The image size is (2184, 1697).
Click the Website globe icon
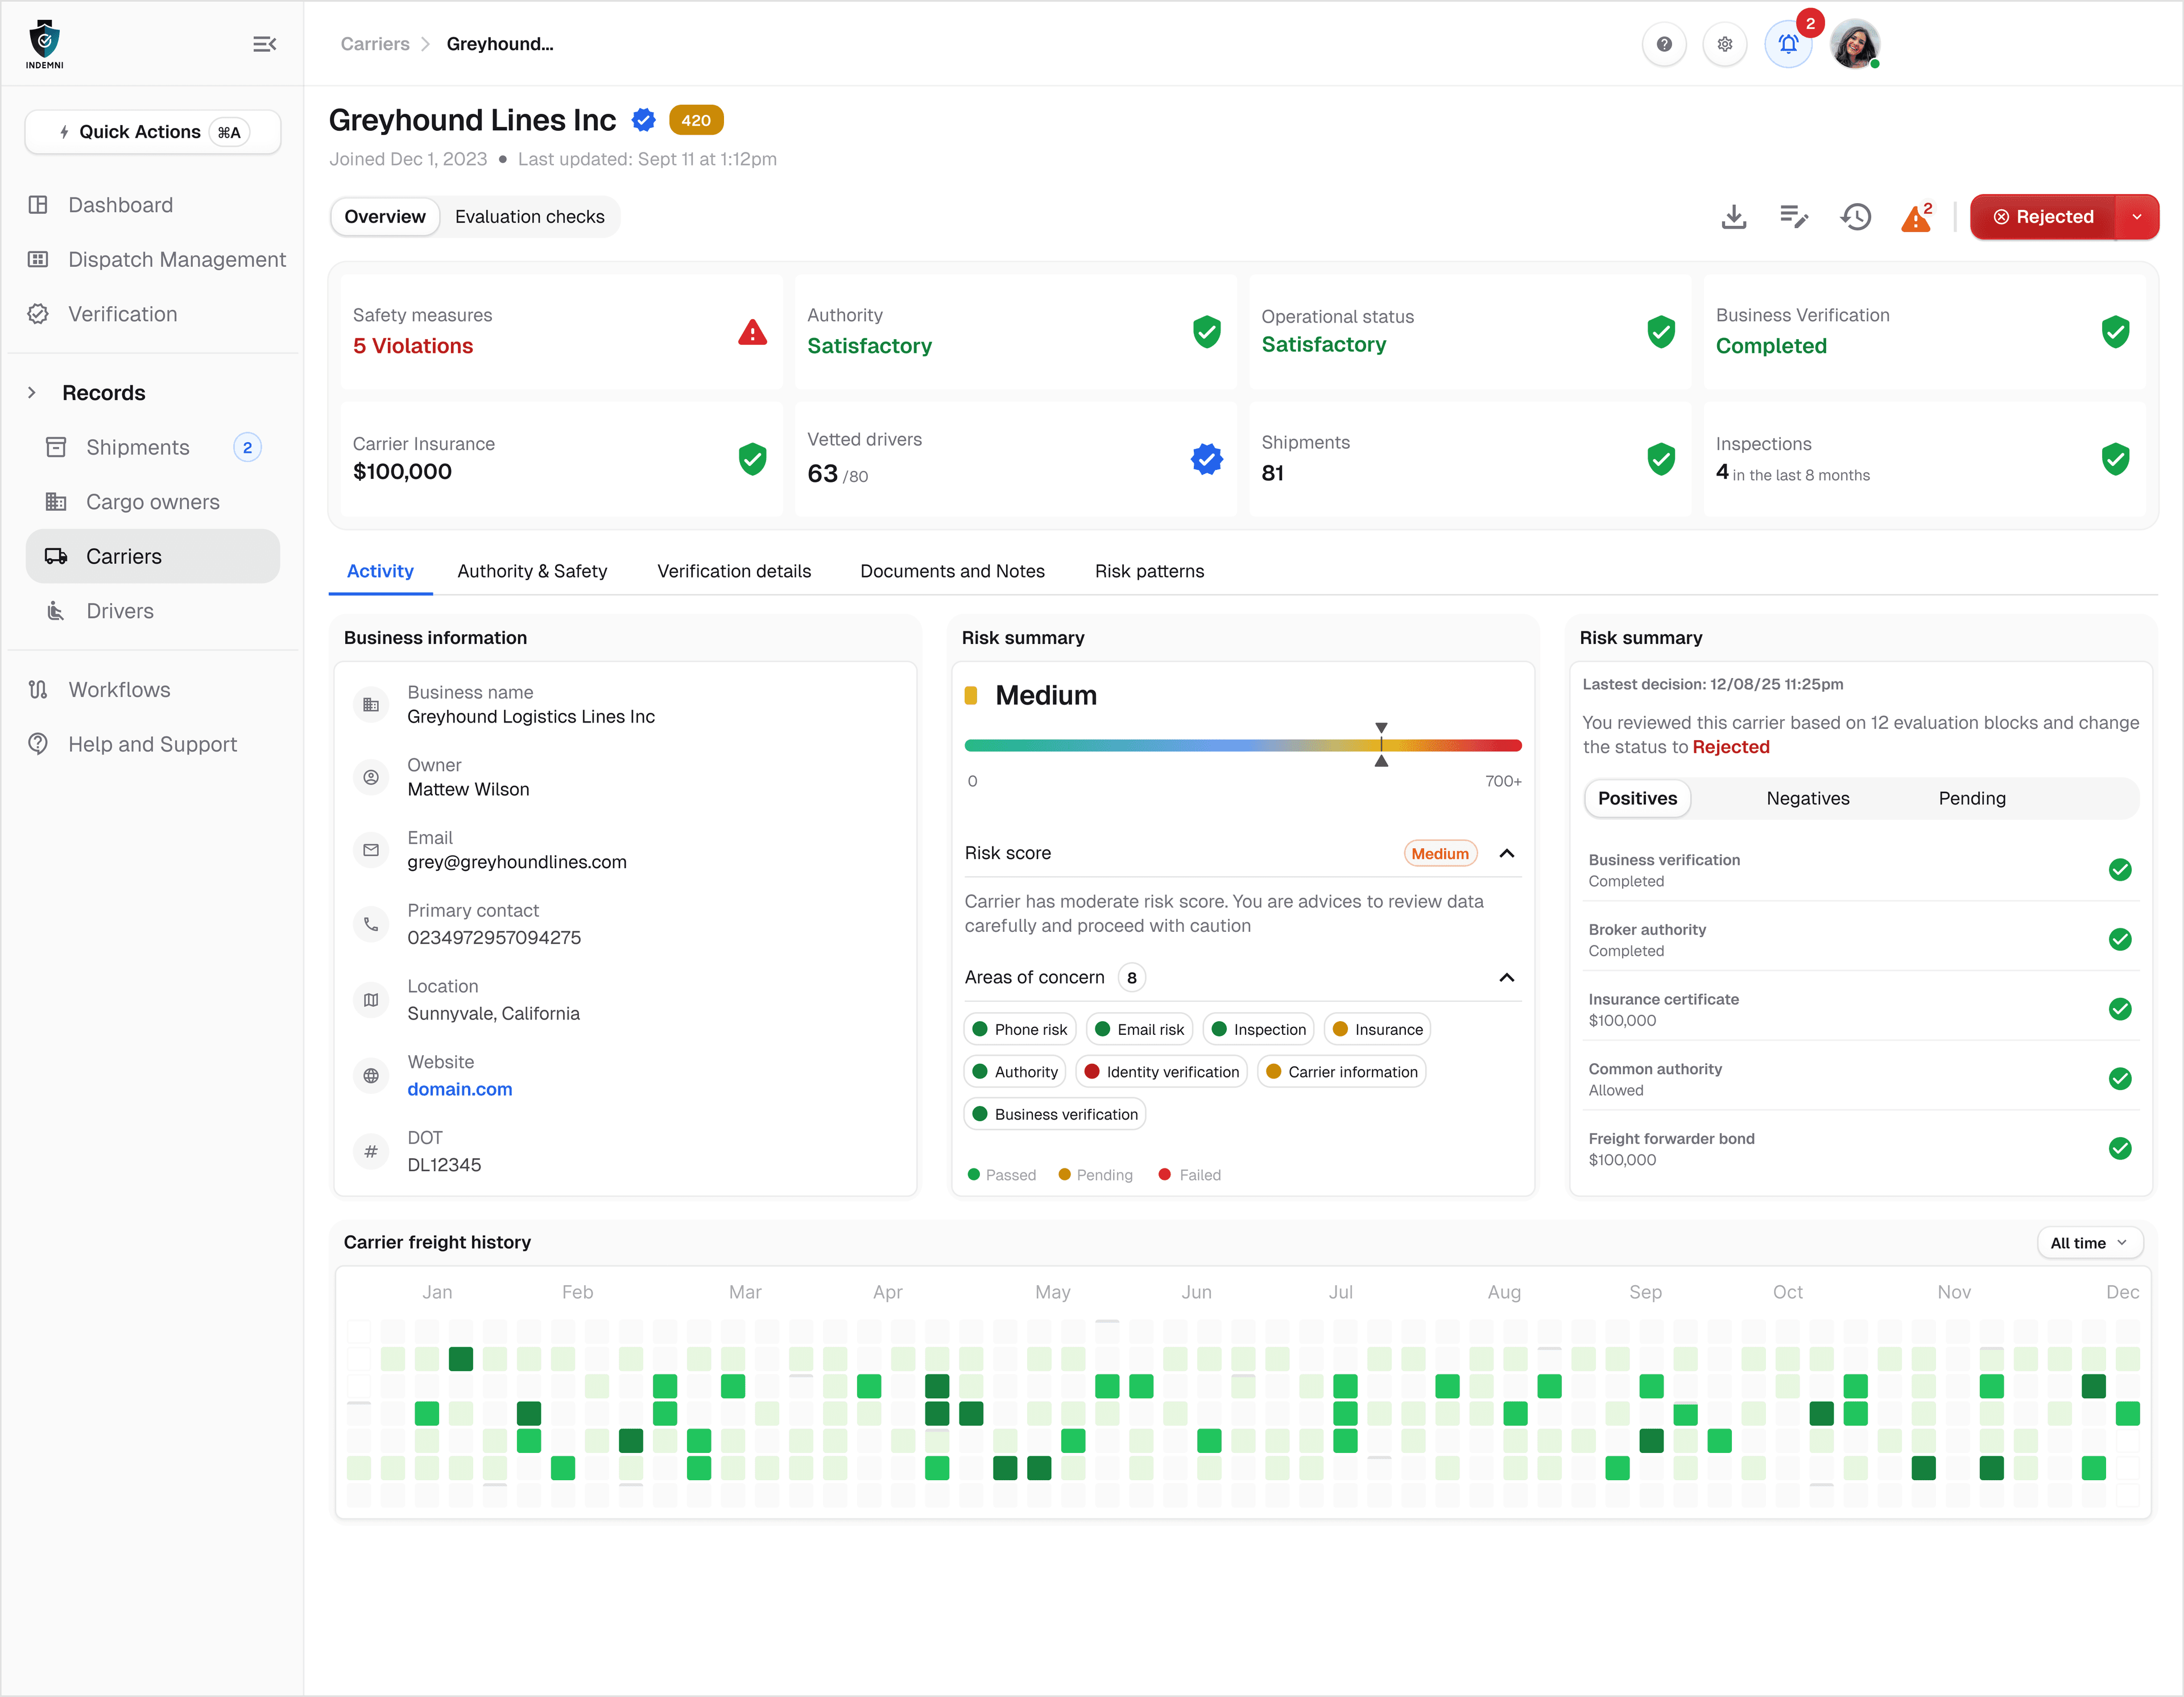coord(371,1076)
